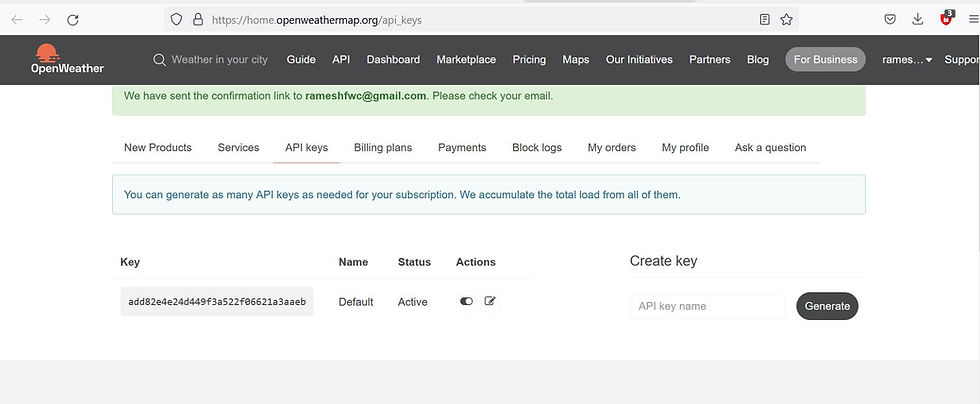Image resolution: width=980 pixels, height=404 pixels.
Task: Switch to the Services tab
Action: (x=238, y=148)
